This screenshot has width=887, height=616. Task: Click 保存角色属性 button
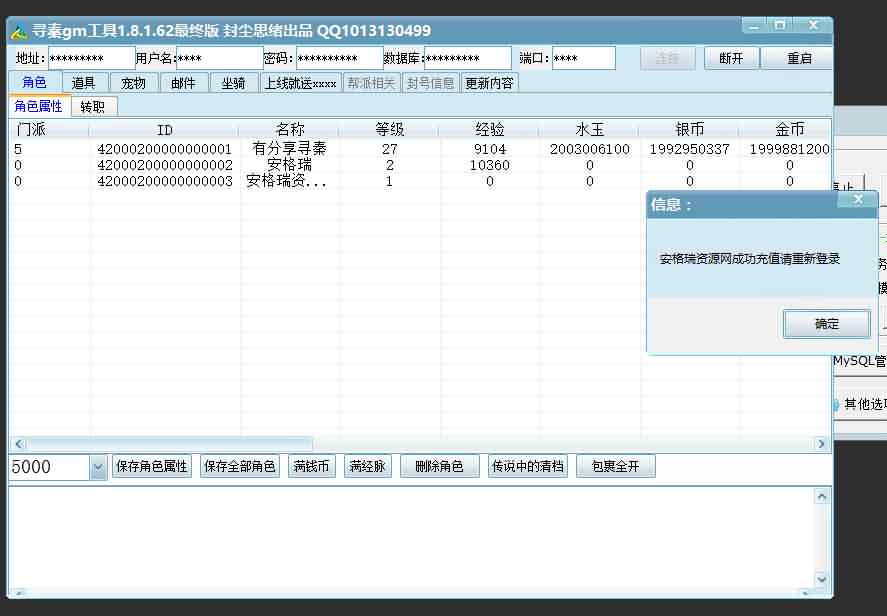pyautogui.click(x=152, y=467)
